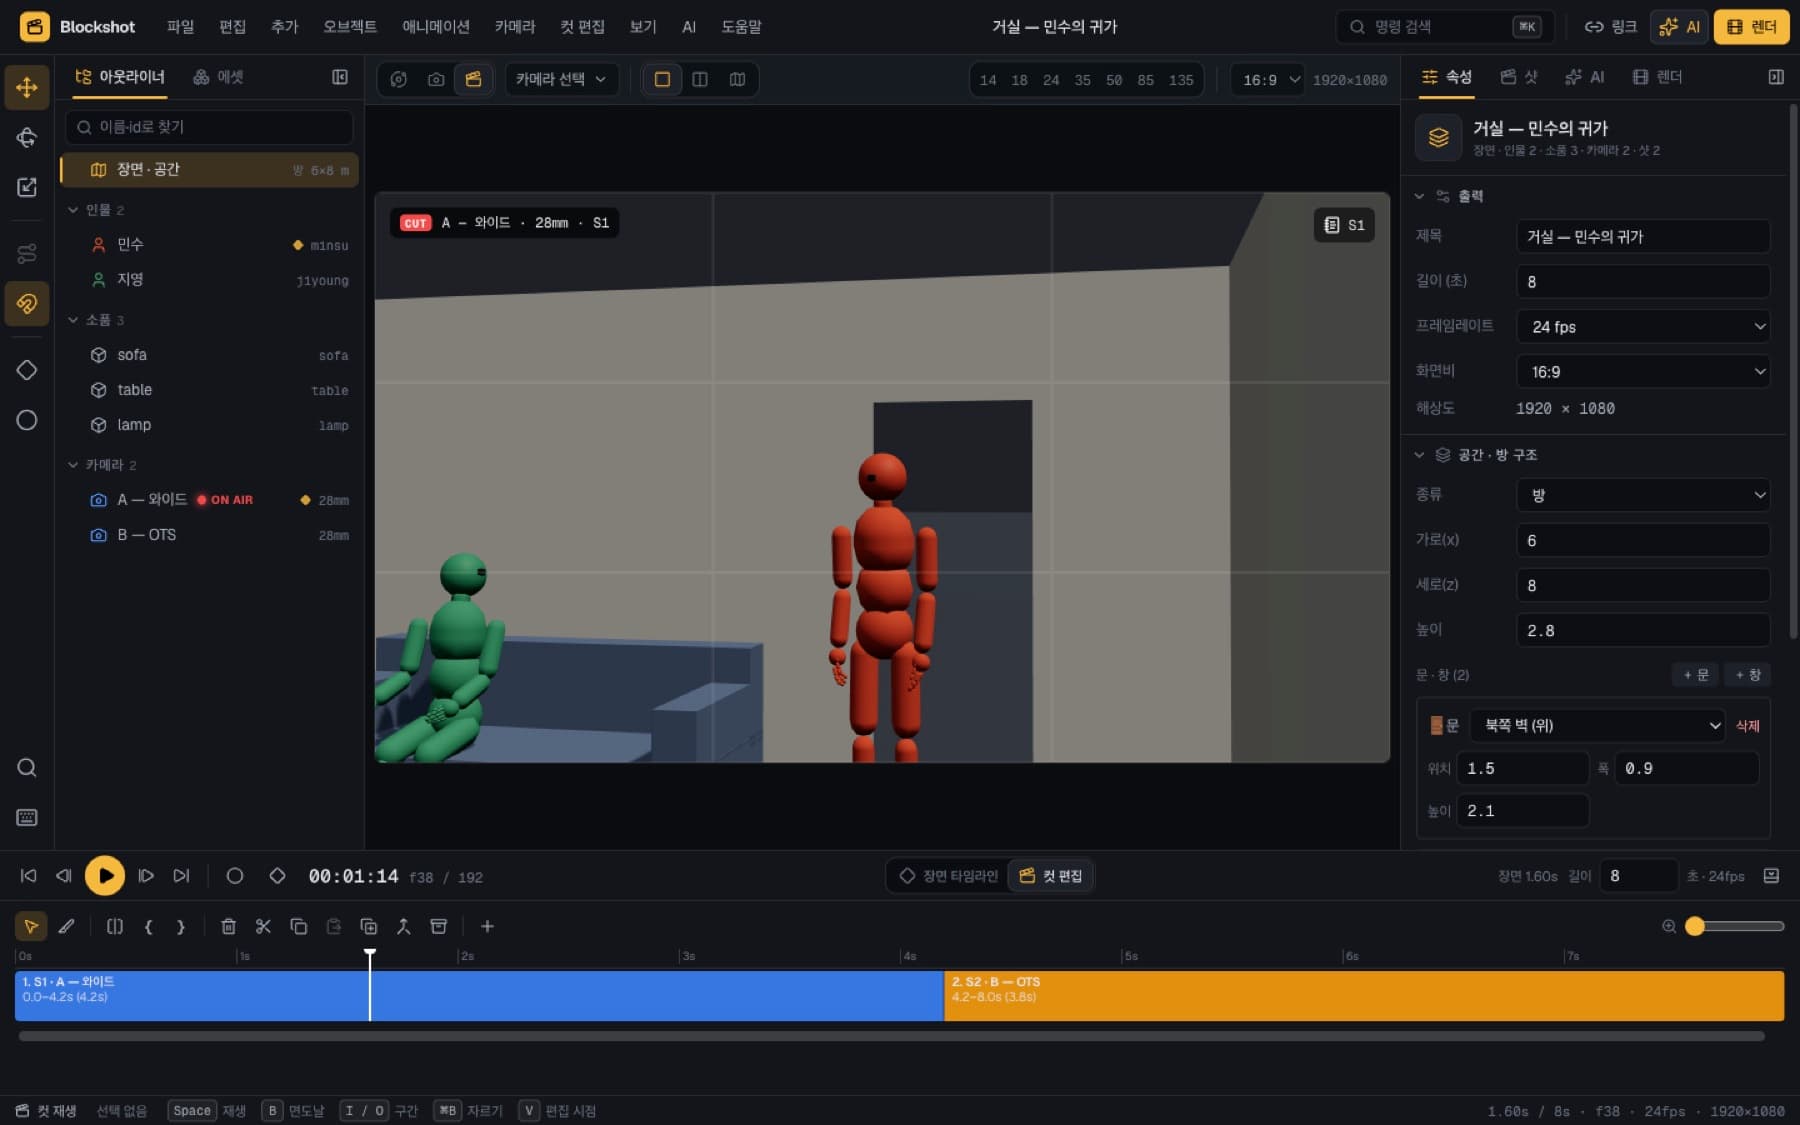
Task: Collapse the right properties panel icon
Action: click(1776, 77)
